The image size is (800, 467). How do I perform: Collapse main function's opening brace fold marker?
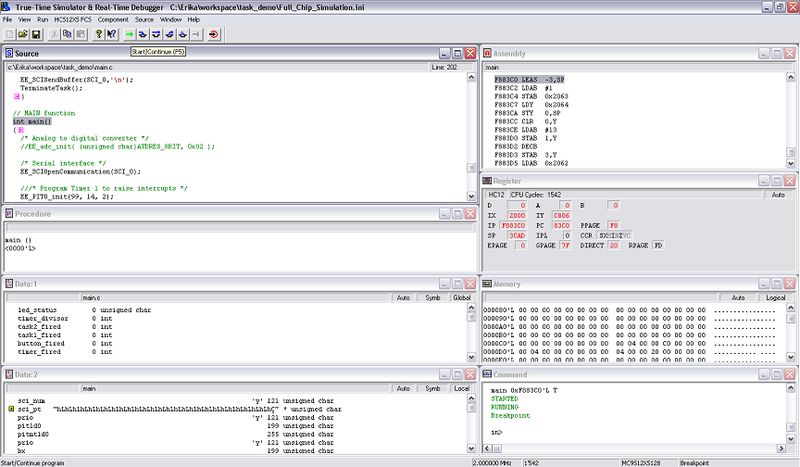click(x=20, y=130)
